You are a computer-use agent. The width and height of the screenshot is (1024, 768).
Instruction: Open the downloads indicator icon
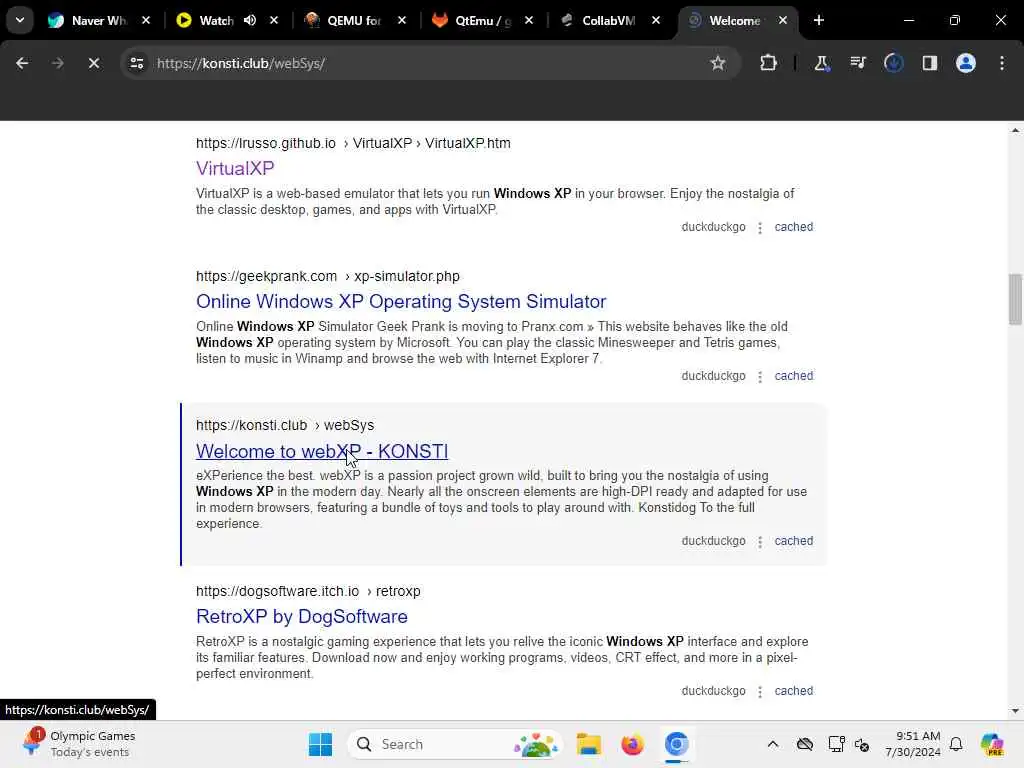893,63
